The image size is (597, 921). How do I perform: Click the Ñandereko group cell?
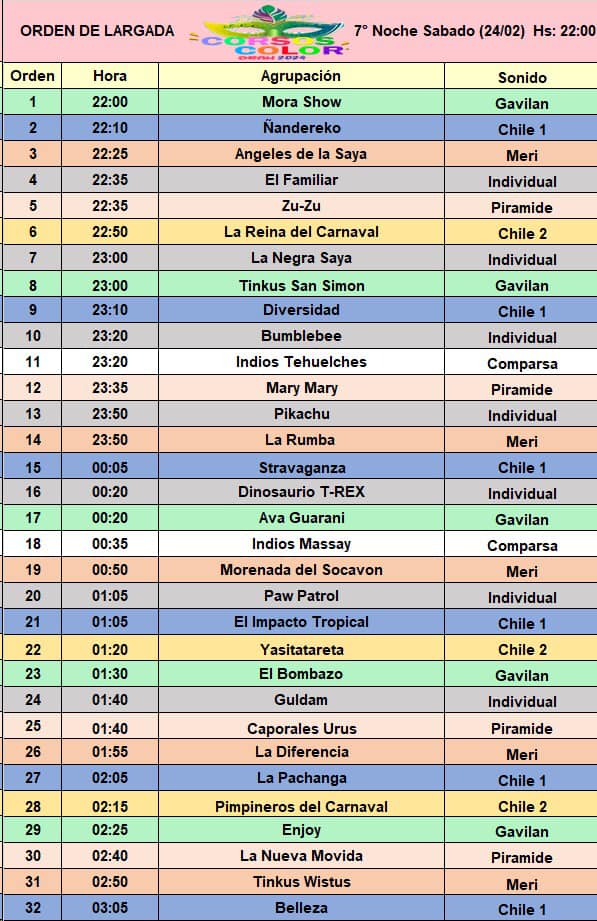301,127
